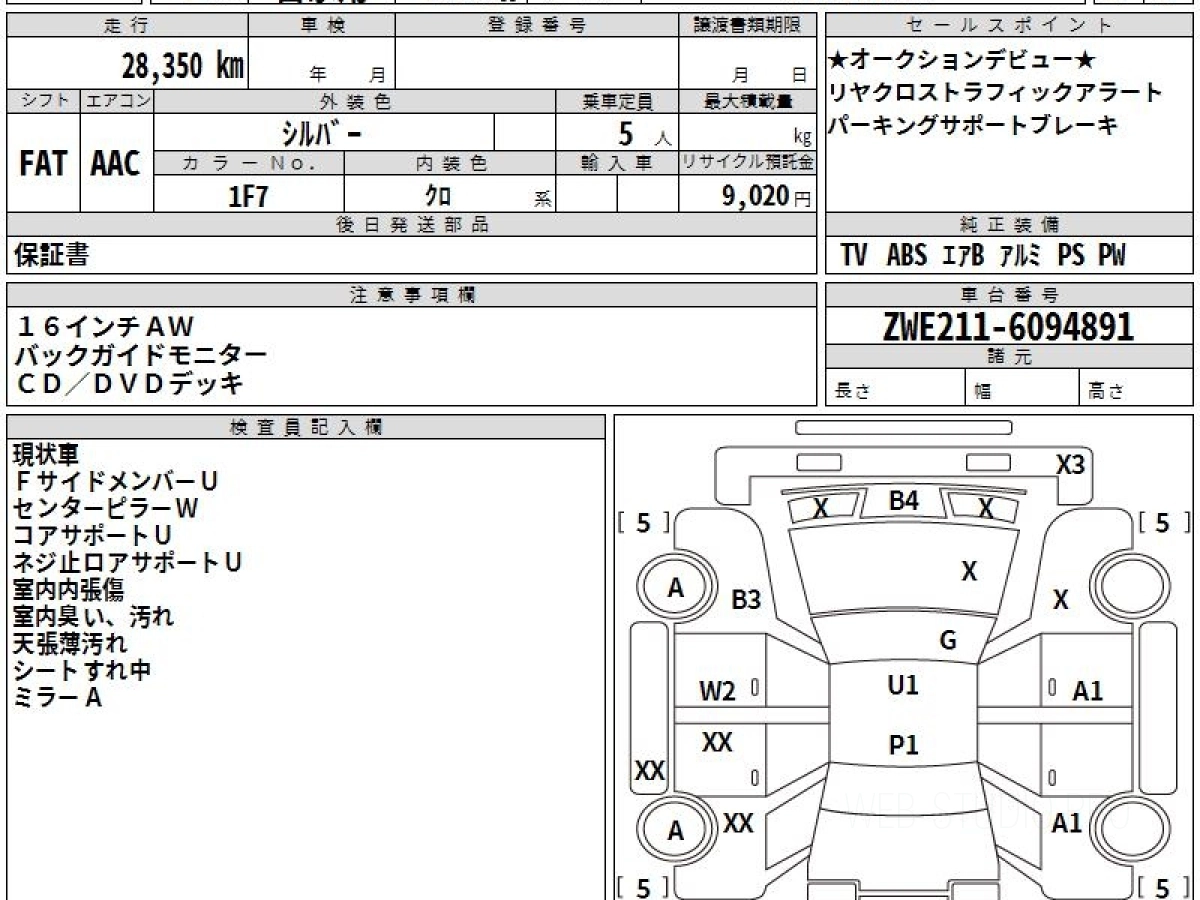Select the 室内臭い、汚れ note
Viewport: 1200px width, 900px height.
coord(93,617)
